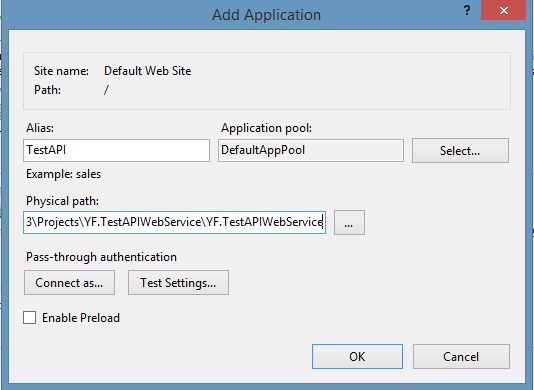Image resolution: width=534 pixels, height=390 pixels.
Task: Click the Alias: label
Action: (40, 128)
